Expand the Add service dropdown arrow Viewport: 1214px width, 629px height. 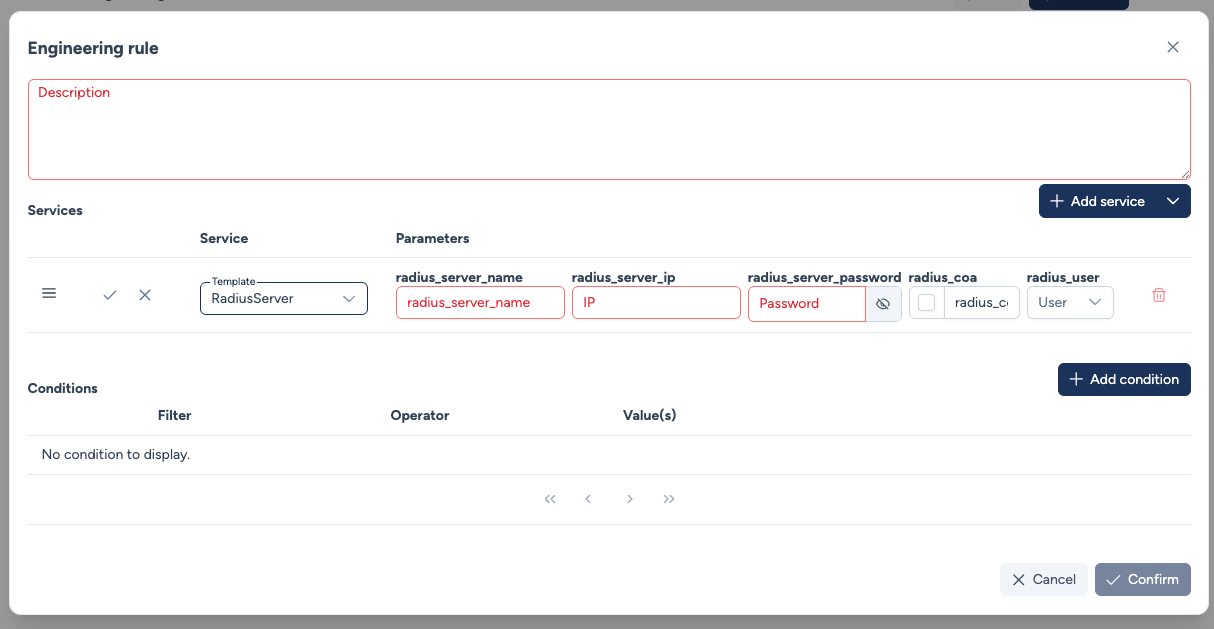coord(1173,201)
